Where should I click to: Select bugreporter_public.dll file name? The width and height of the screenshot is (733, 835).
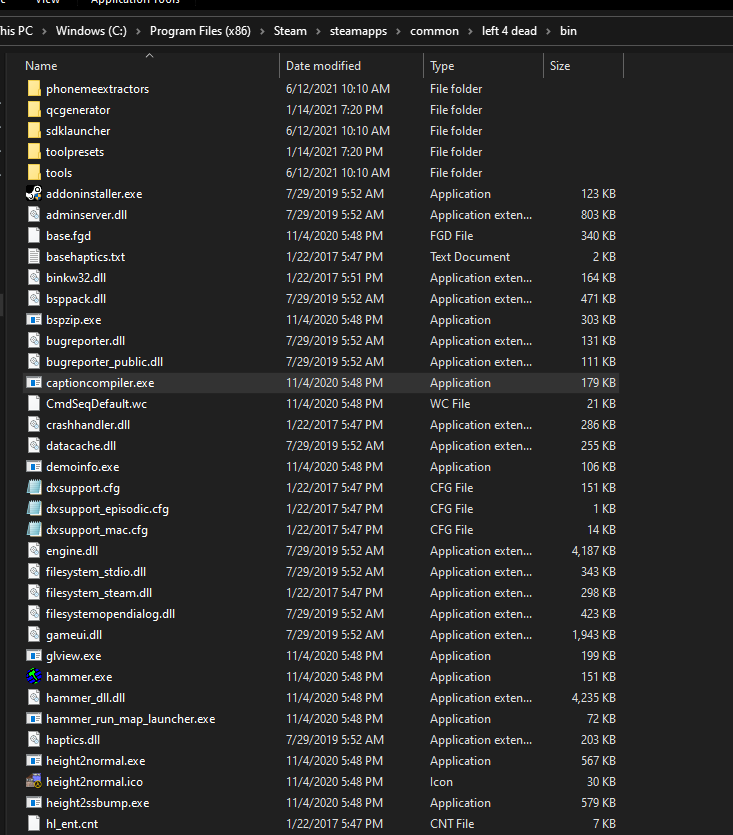[104, 362]
